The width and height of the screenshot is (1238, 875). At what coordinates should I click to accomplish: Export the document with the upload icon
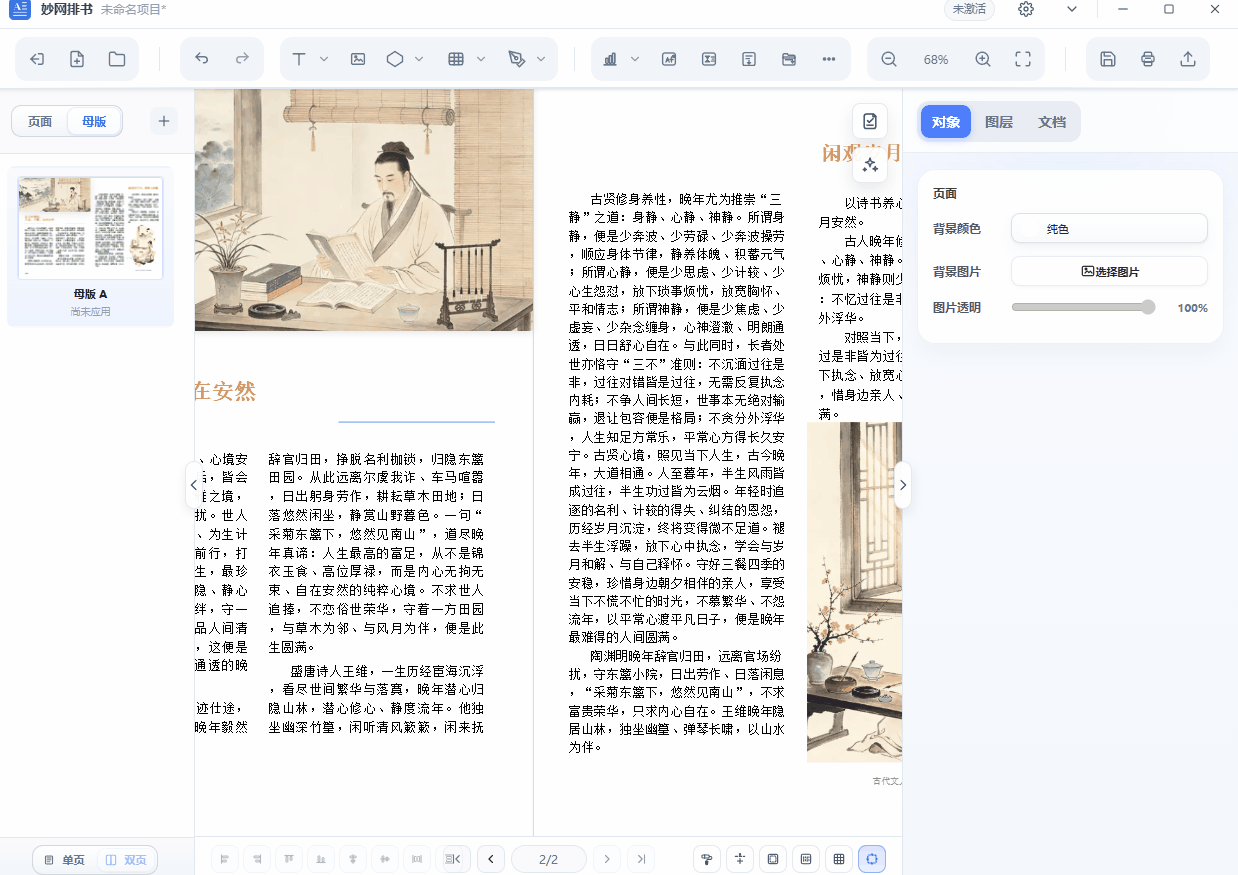click(x=1188, y=59)
